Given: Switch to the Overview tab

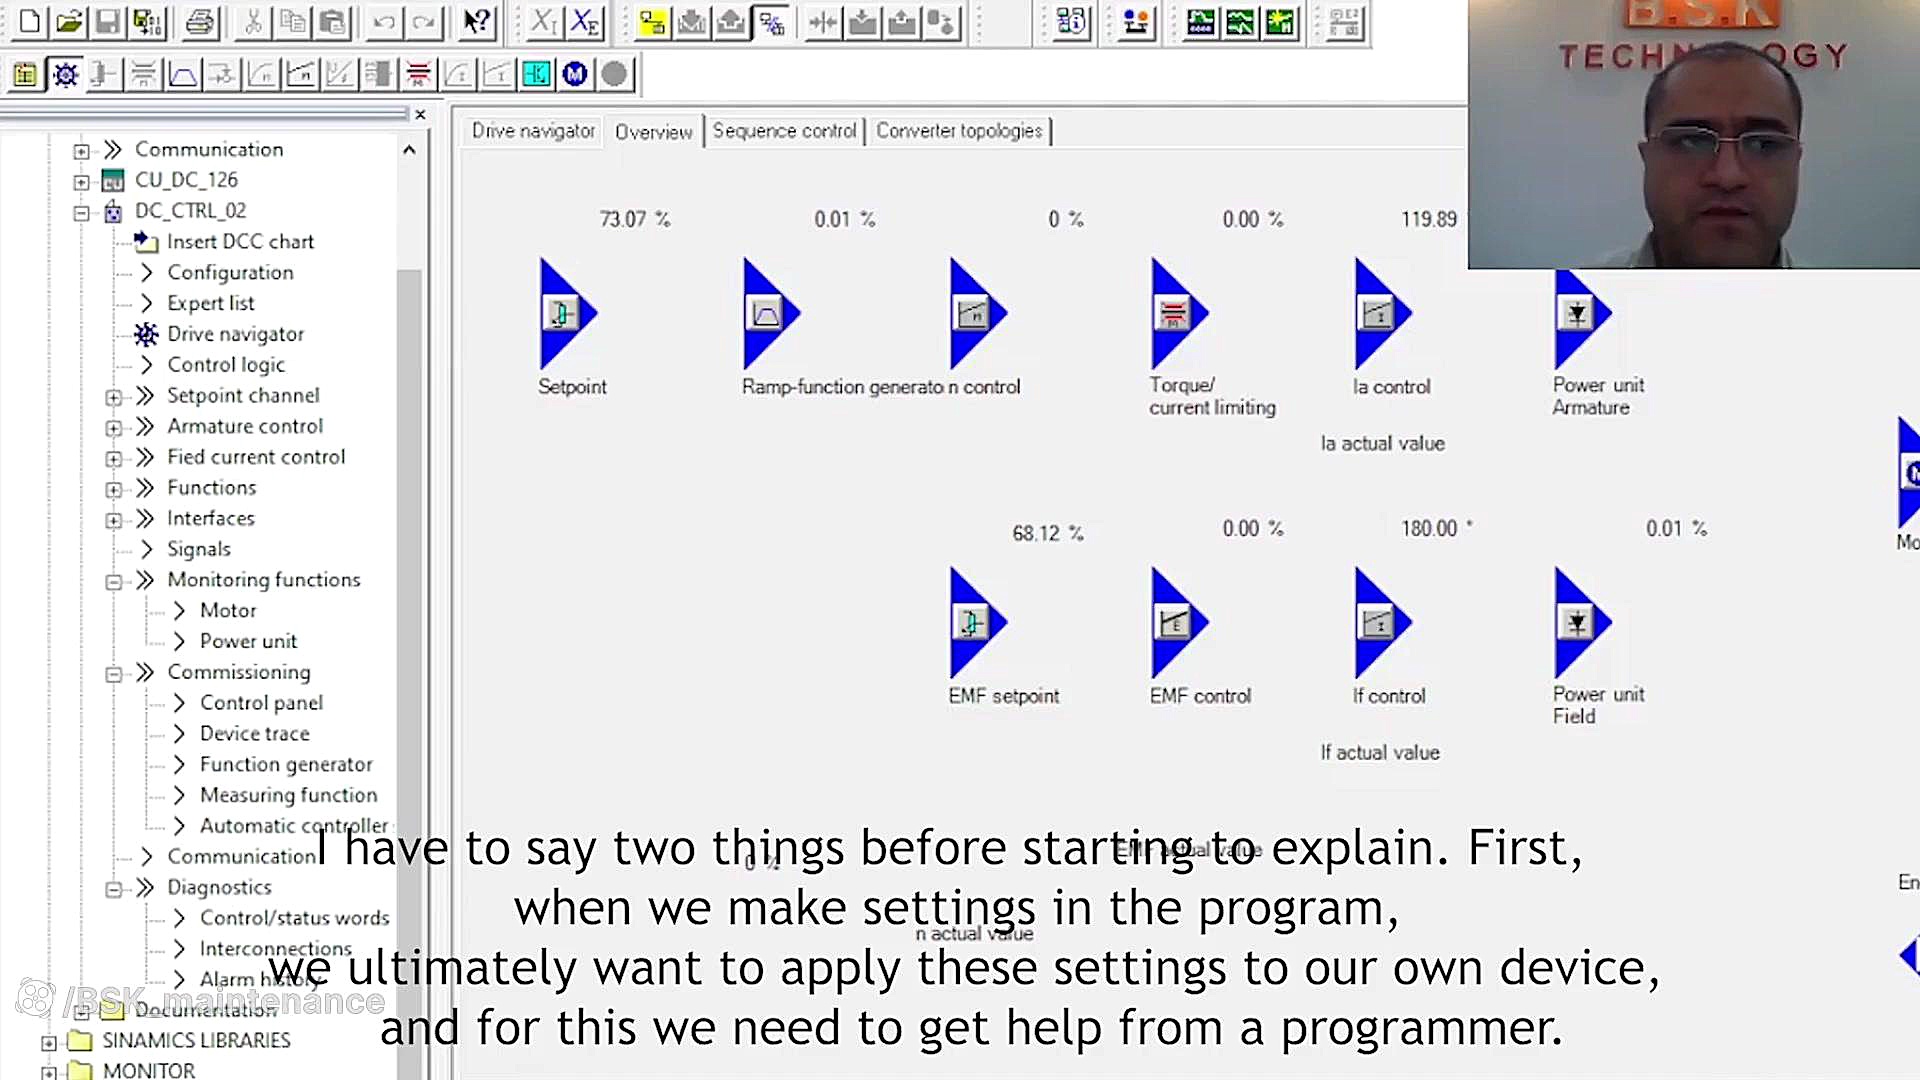Looking at the screenshot, I should (x=653, y=132).
